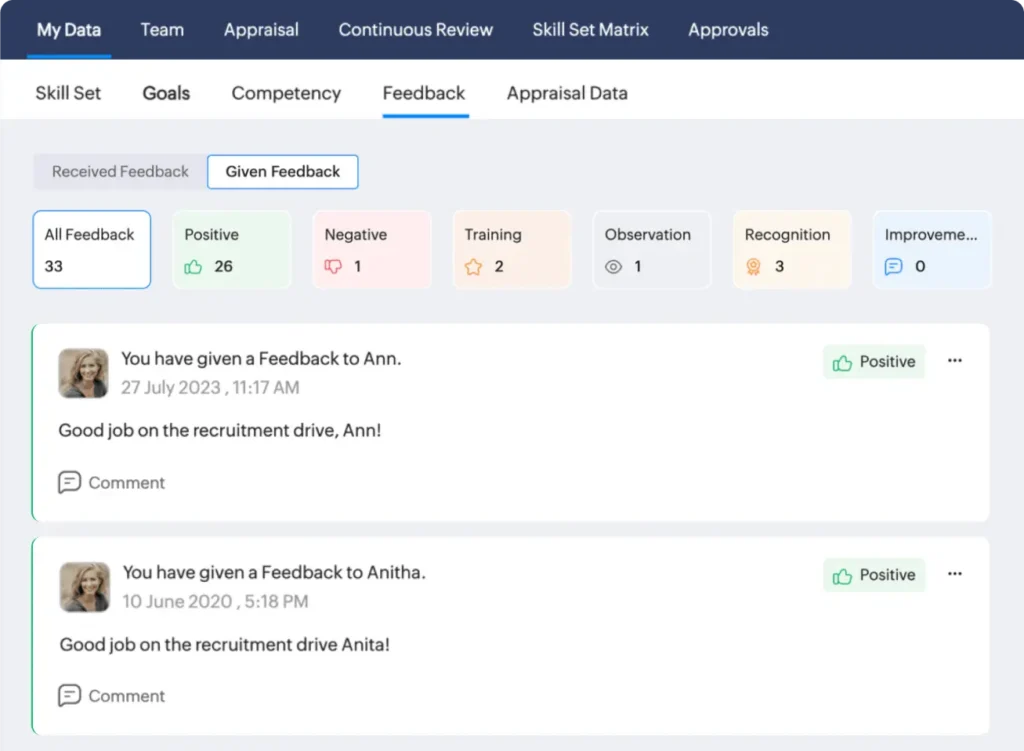Switch to the Team tab
1024x751 pixels.
coord(162,30)
